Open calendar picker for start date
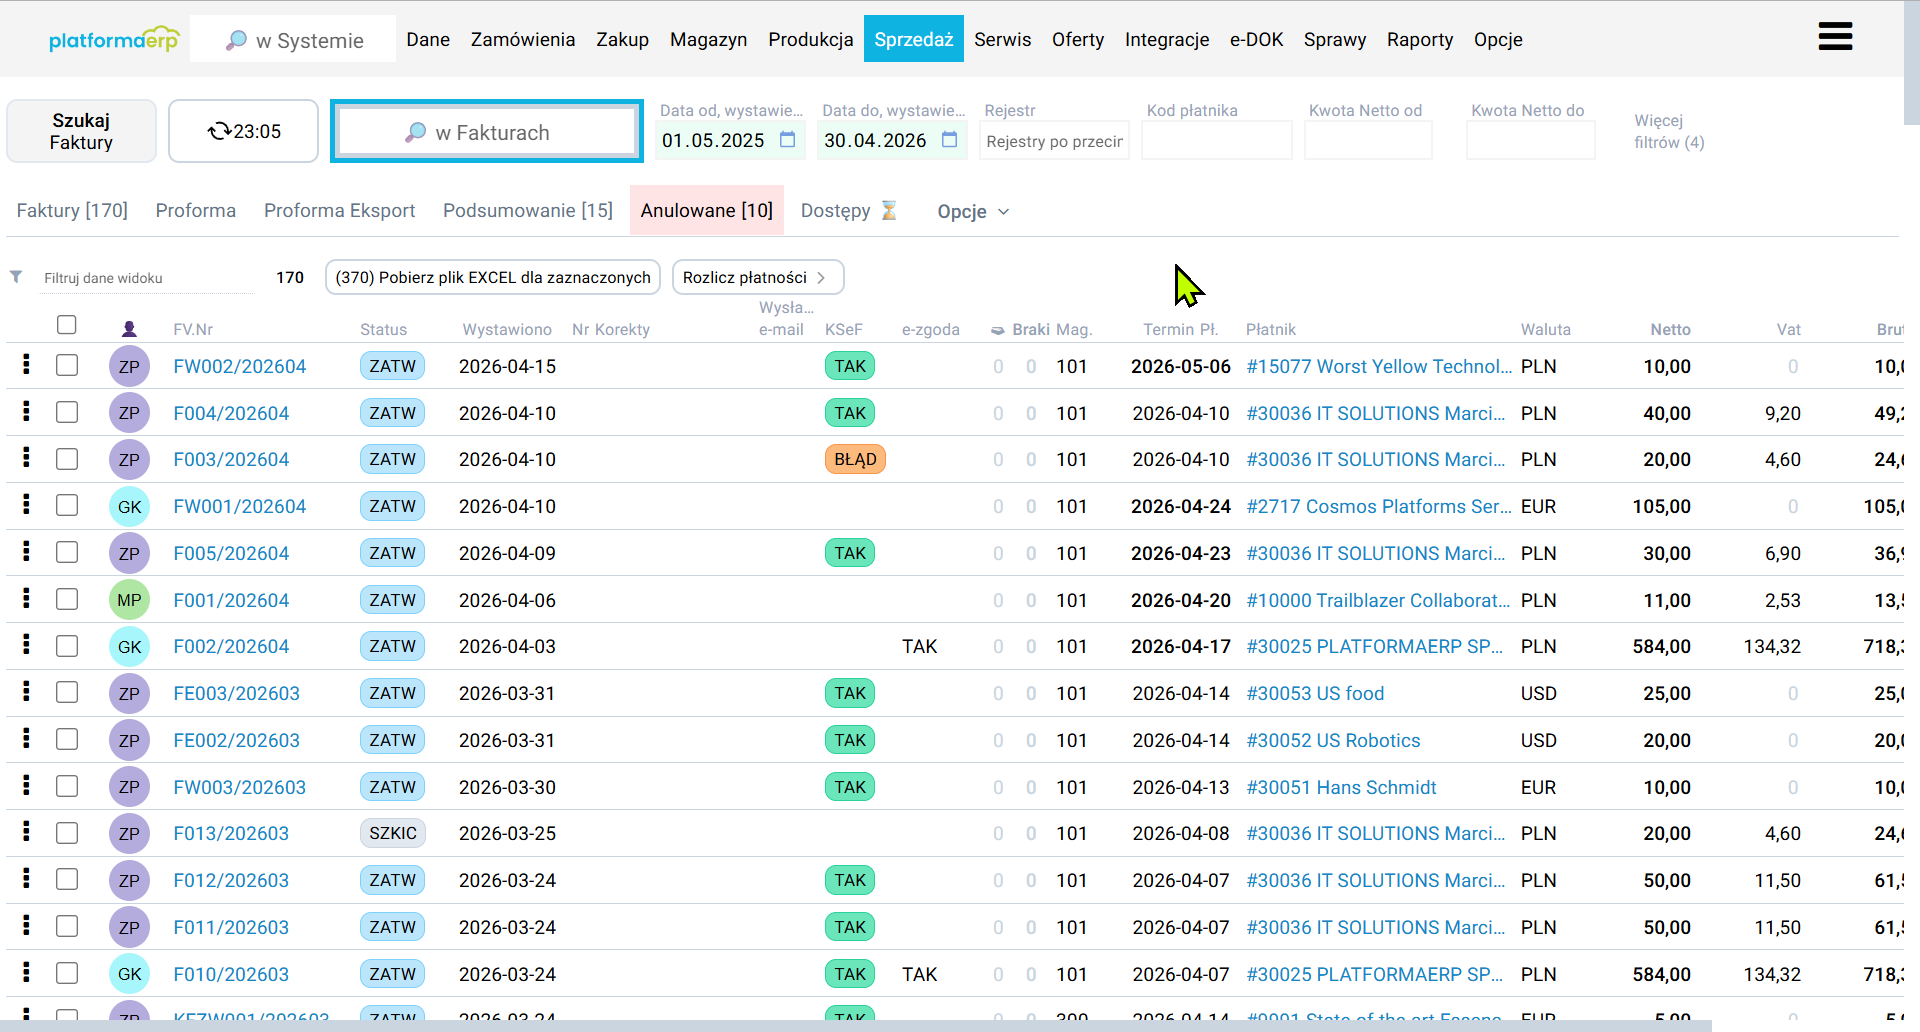1920x1032 pixels. 787,140
